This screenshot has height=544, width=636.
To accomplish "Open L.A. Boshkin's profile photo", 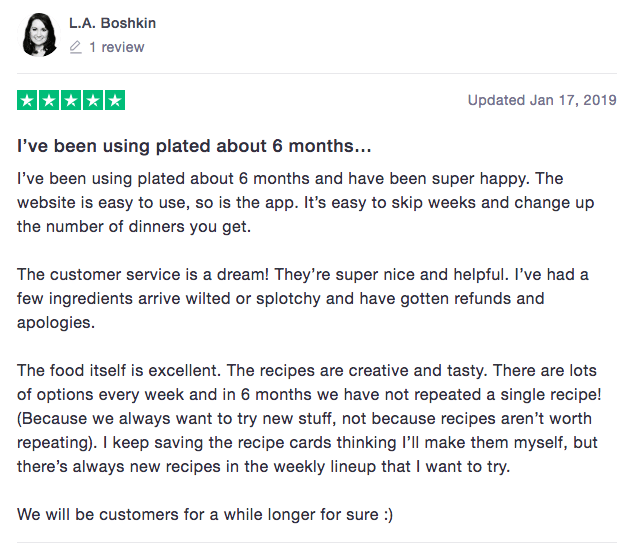I will (39, 35).
